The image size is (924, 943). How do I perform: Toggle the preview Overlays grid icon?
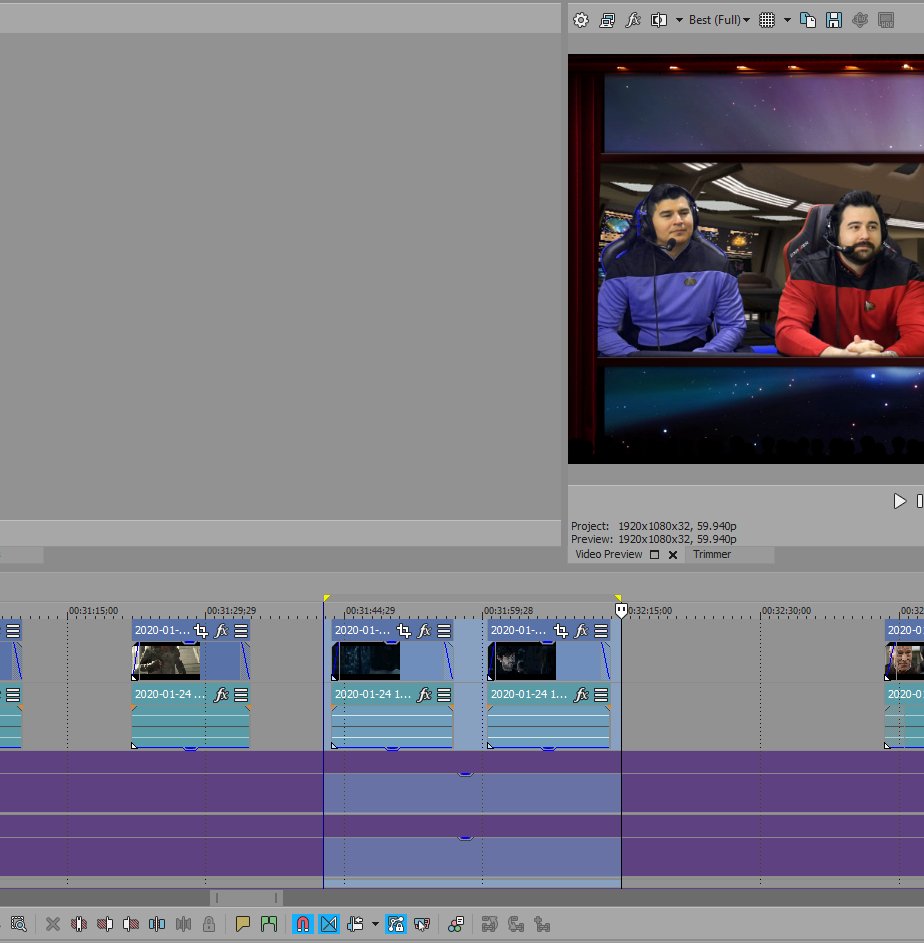pos(767,20)
